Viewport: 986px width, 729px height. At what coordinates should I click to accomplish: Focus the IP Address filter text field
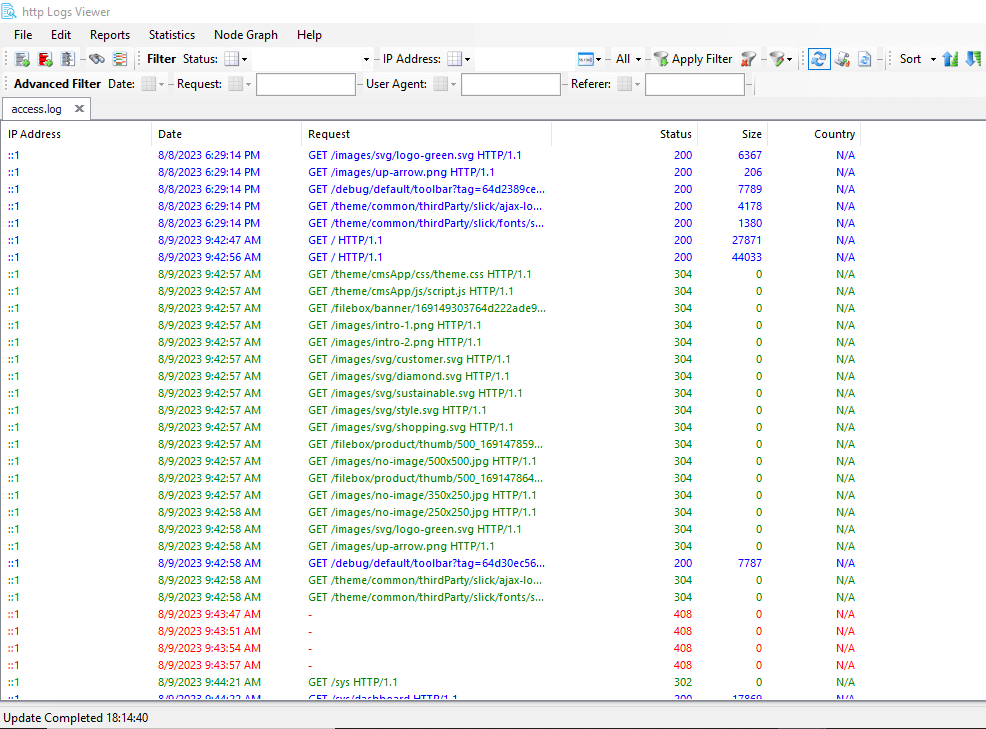coord(523,59)
